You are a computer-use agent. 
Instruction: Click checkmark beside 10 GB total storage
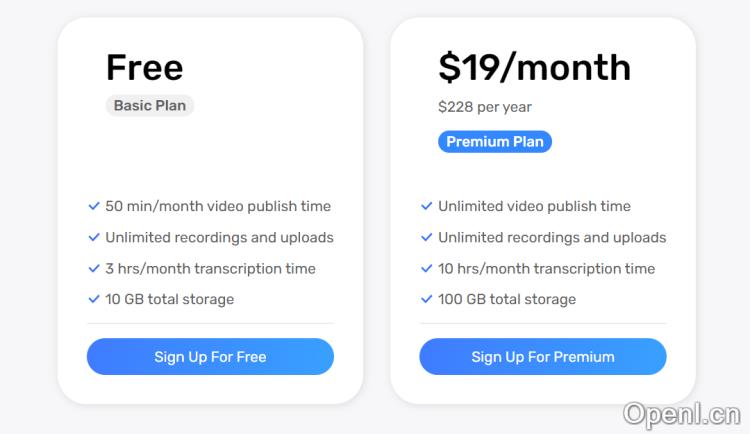coord(94,299)
